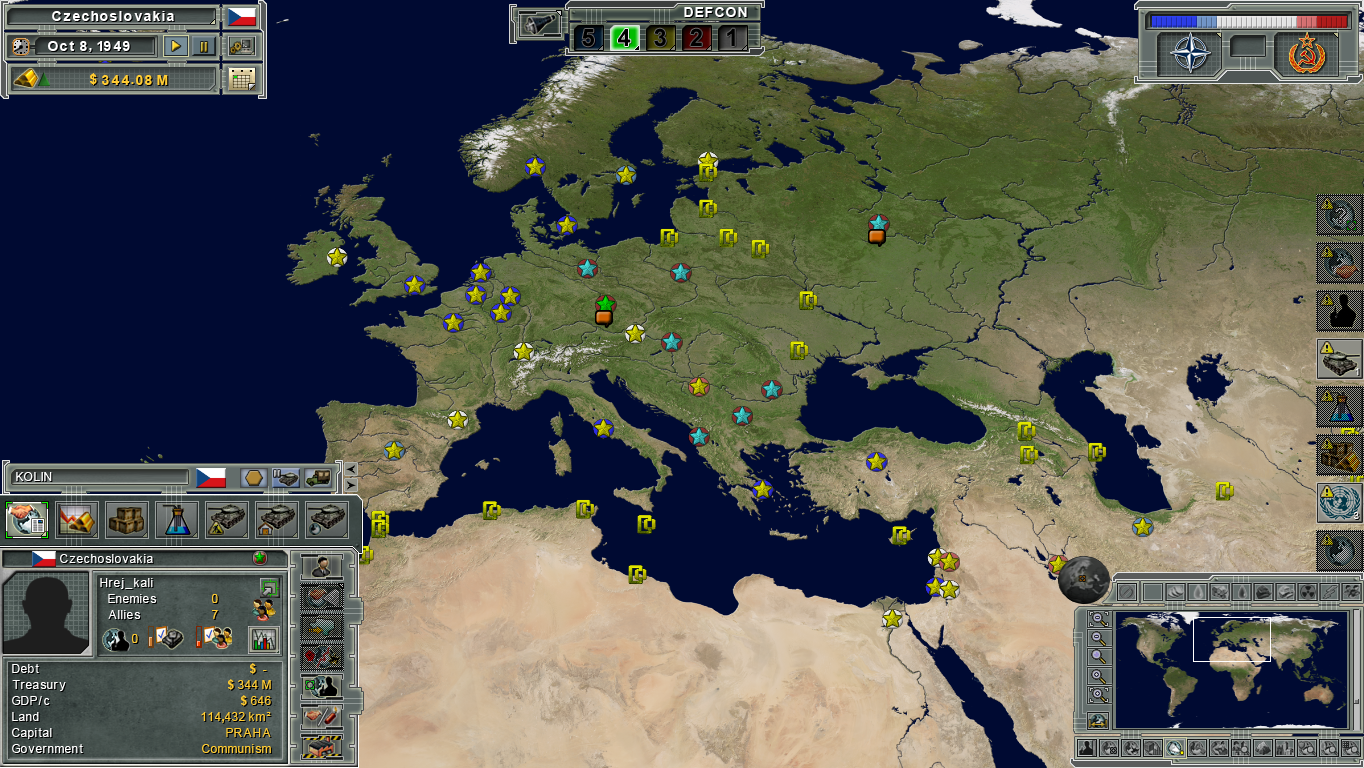Click the military approval tank checkbox icon

[166, 637]
